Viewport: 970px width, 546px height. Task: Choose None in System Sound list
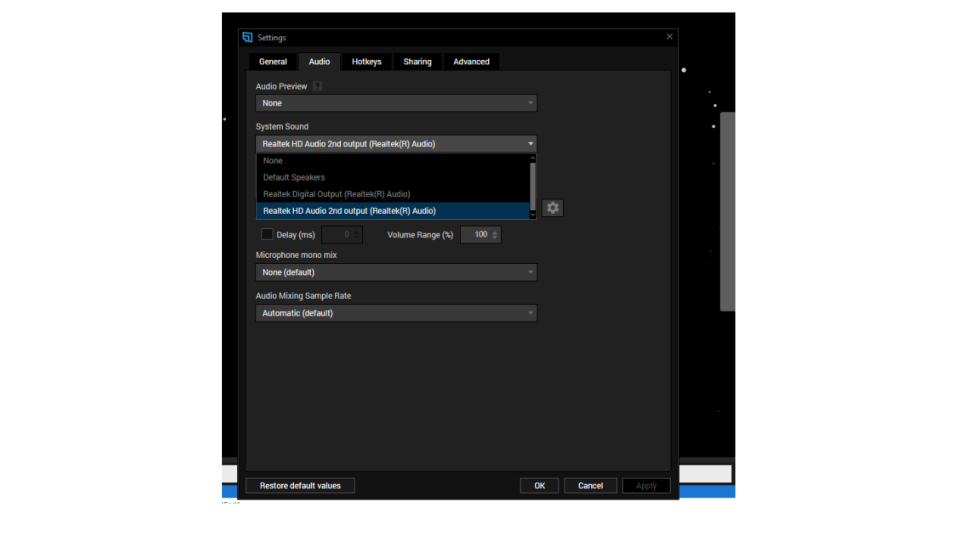tap(393, 161)
